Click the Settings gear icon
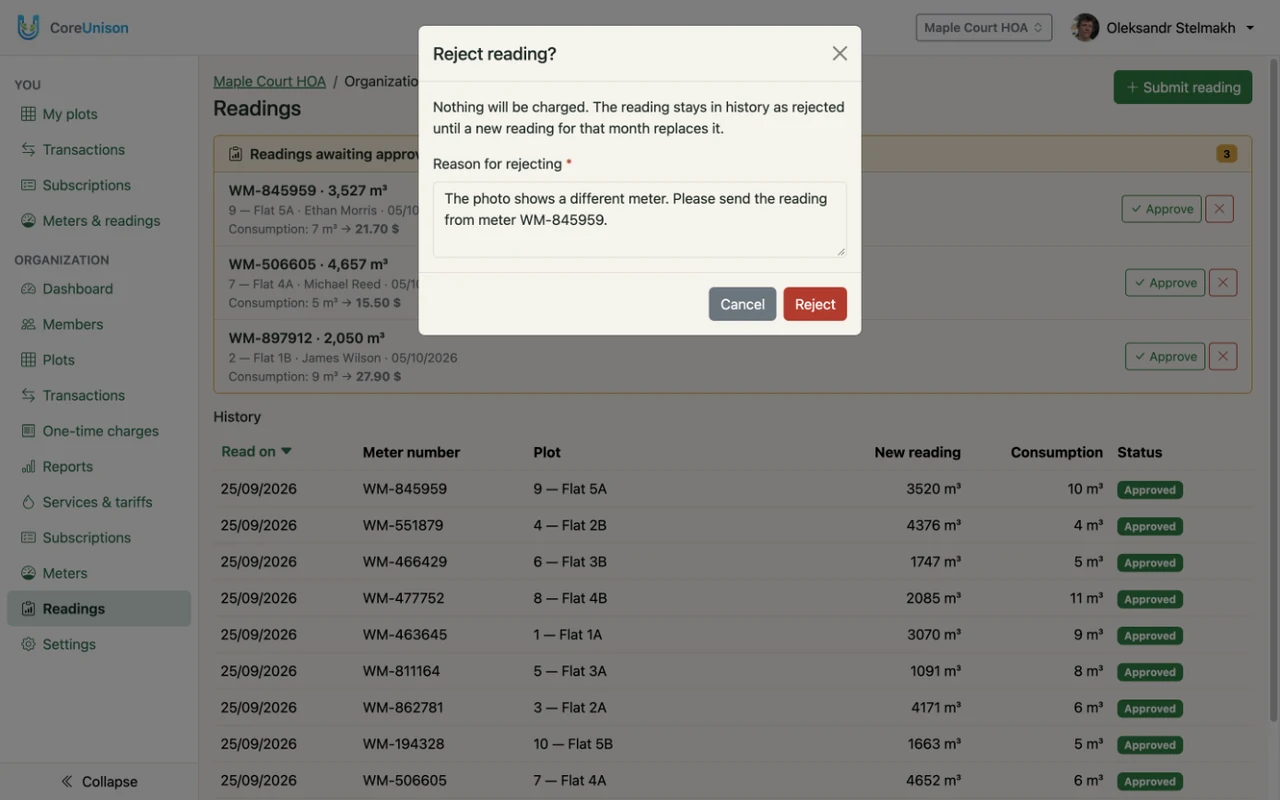Viewport: 1280px width, 800px height. 28,645
